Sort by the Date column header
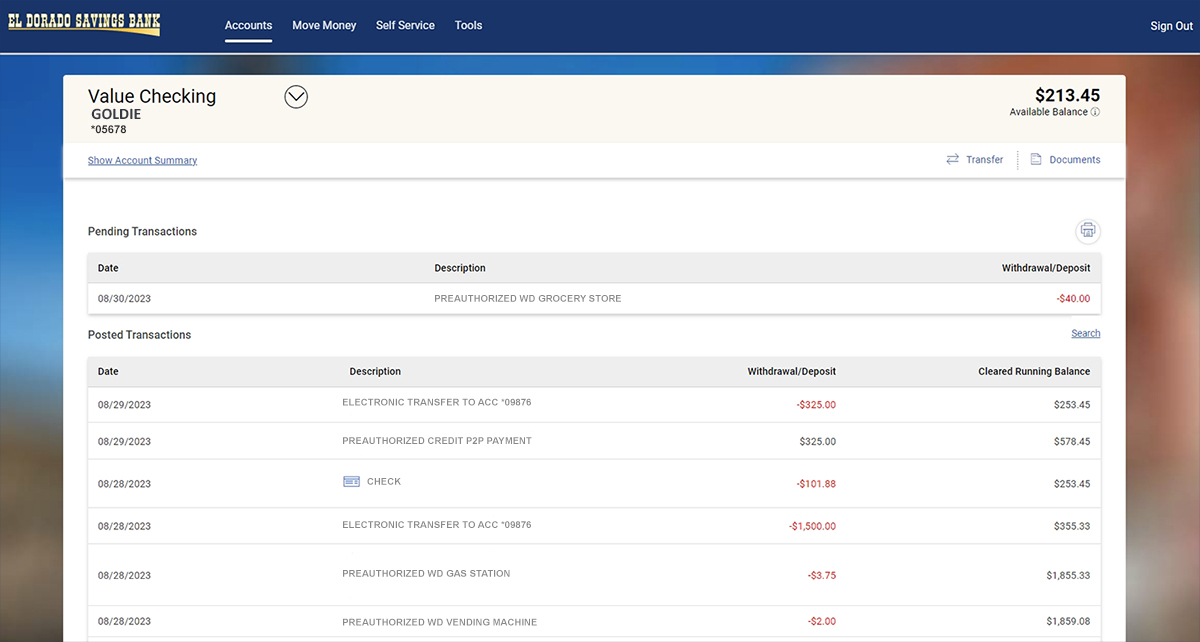1200x642 pixels. tap(106, 371)
